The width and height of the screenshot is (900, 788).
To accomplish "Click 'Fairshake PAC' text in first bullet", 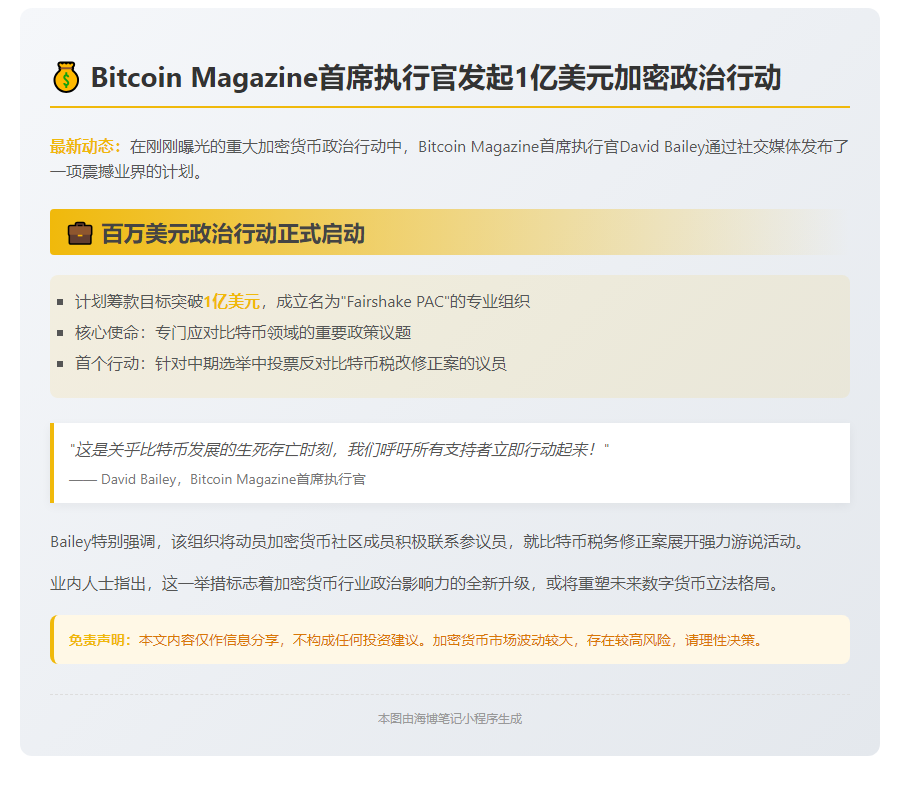I will coord(394,302).
